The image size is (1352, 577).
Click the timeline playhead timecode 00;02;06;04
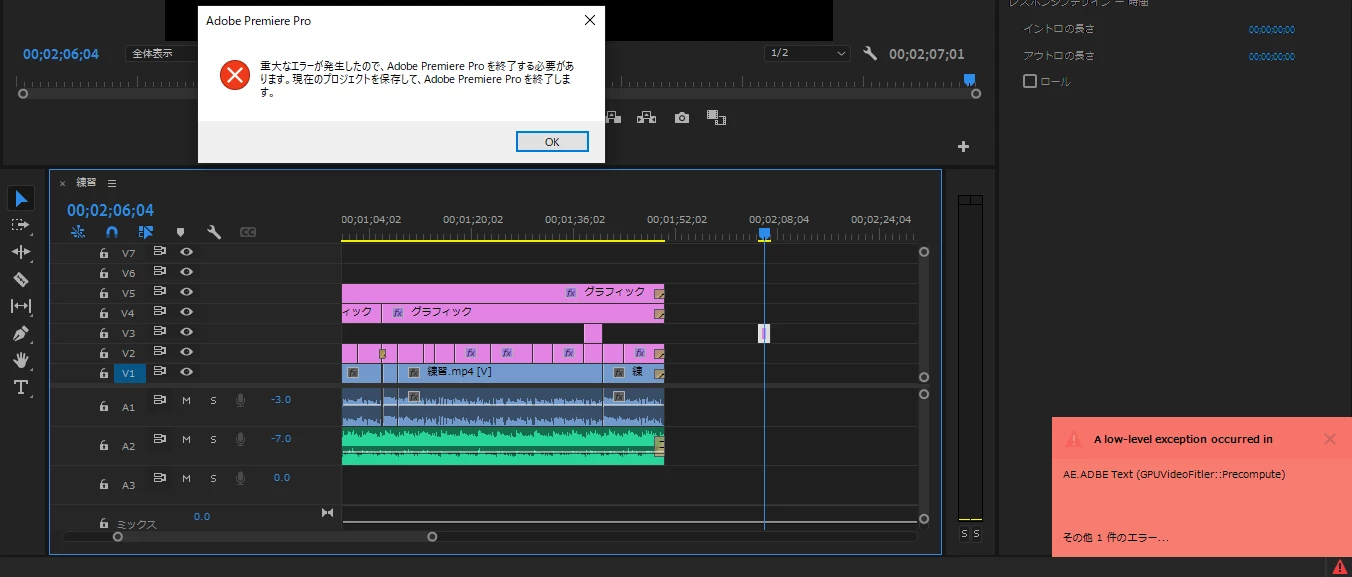click(110, 210)
